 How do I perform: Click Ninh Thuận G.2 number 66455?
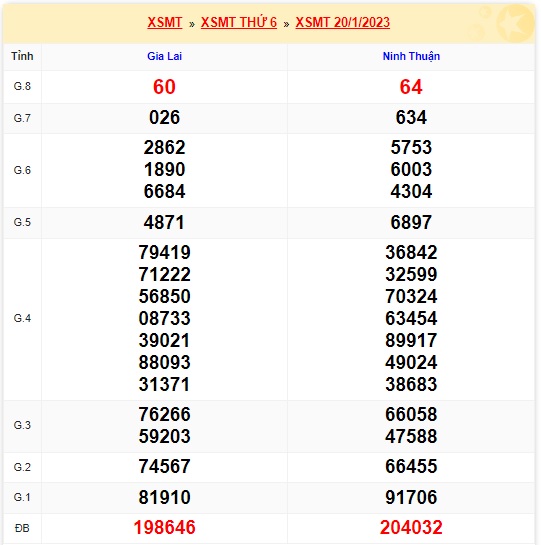click(411, 466)
